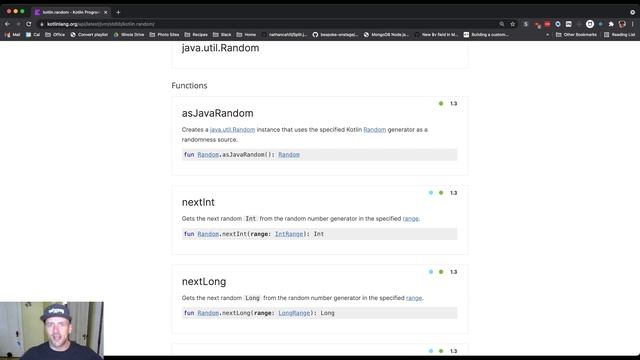Open the Building a custom bookmark

point(486,35)
